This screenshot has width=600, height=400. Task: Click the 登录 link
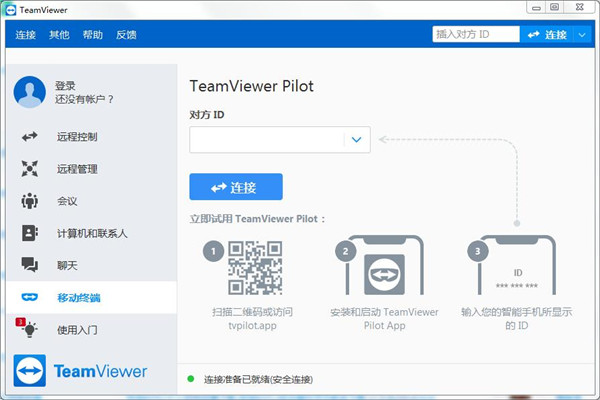coord(65,86)
